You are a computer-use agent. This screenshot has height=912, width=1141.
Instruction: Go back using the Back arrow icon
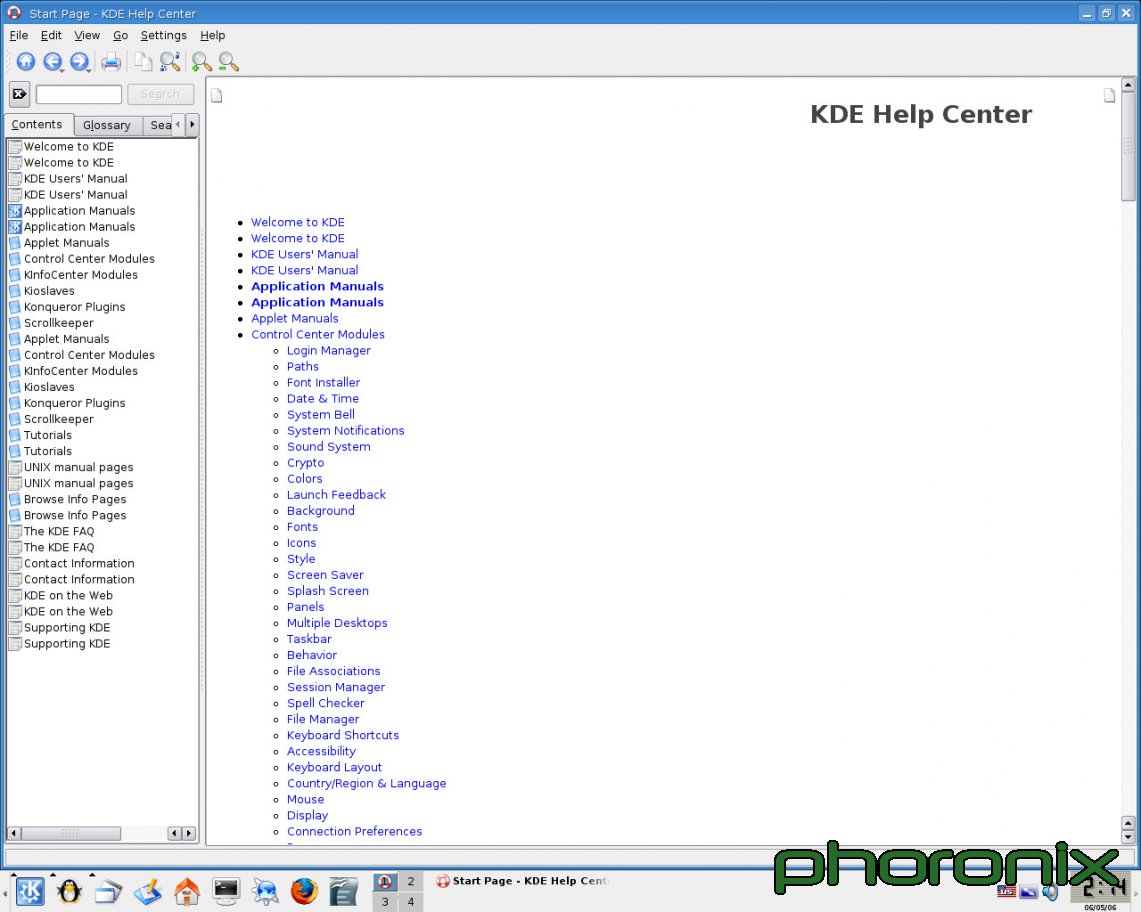point(52,62)
